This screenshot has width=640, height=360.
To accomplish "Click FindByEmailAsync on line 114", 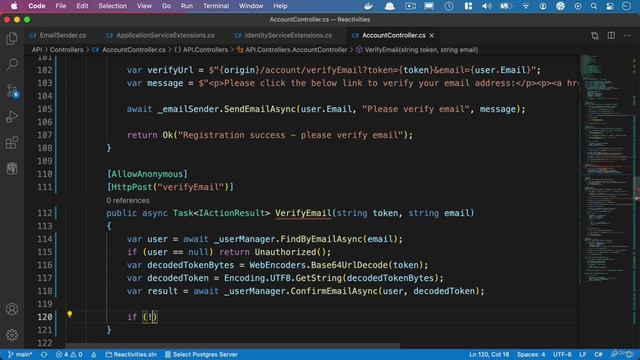I will tap(321, 239).
